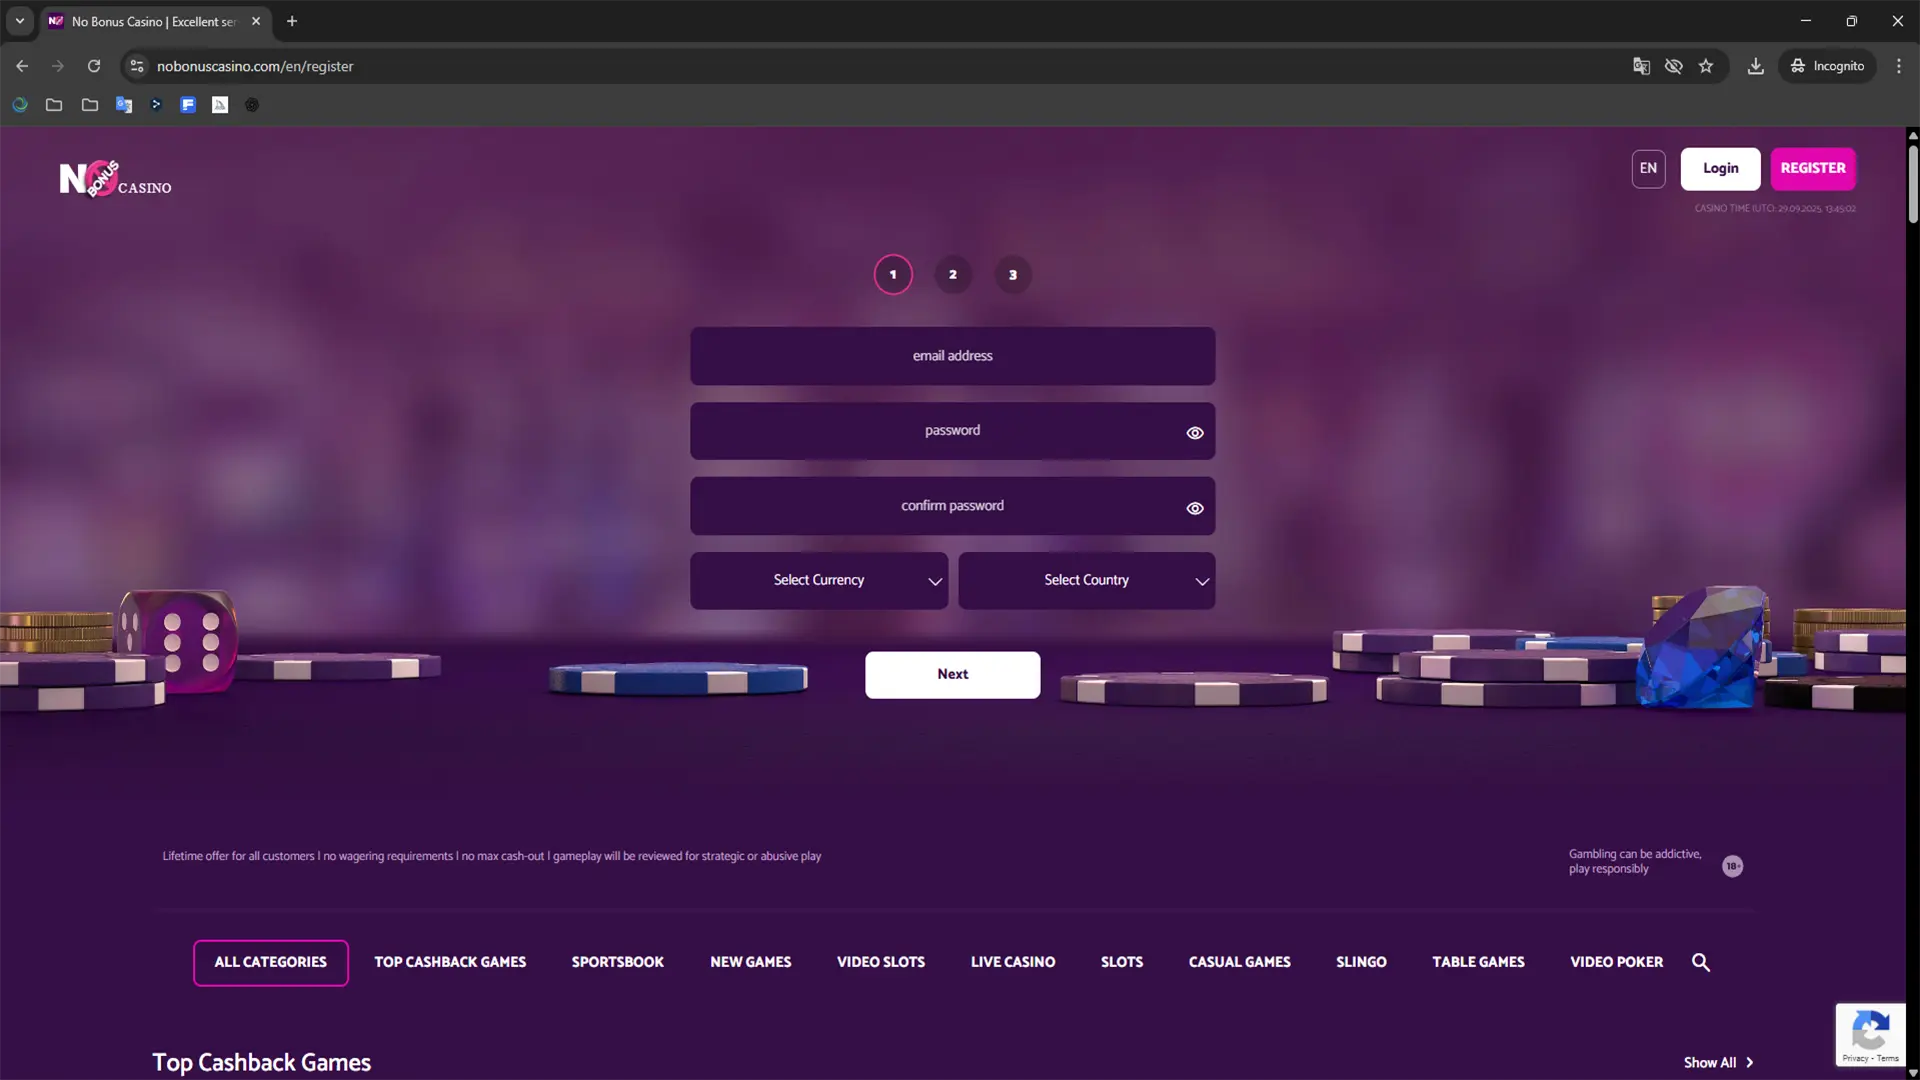
Task: Switch to Top Cashback Games tab
Action: pos(450,962)
